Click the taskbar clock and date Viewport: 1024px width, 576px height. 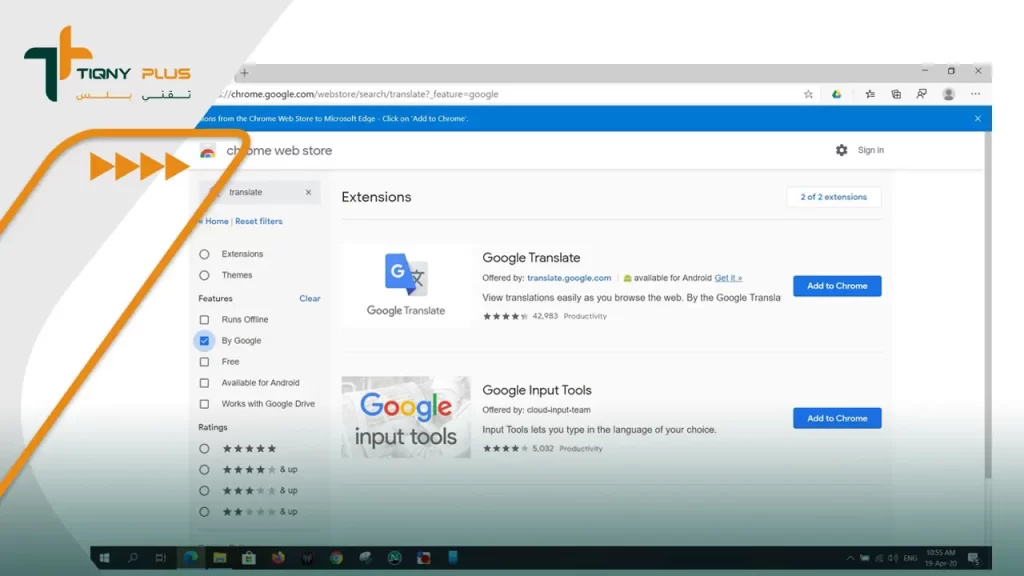click(x=941, y=558)
